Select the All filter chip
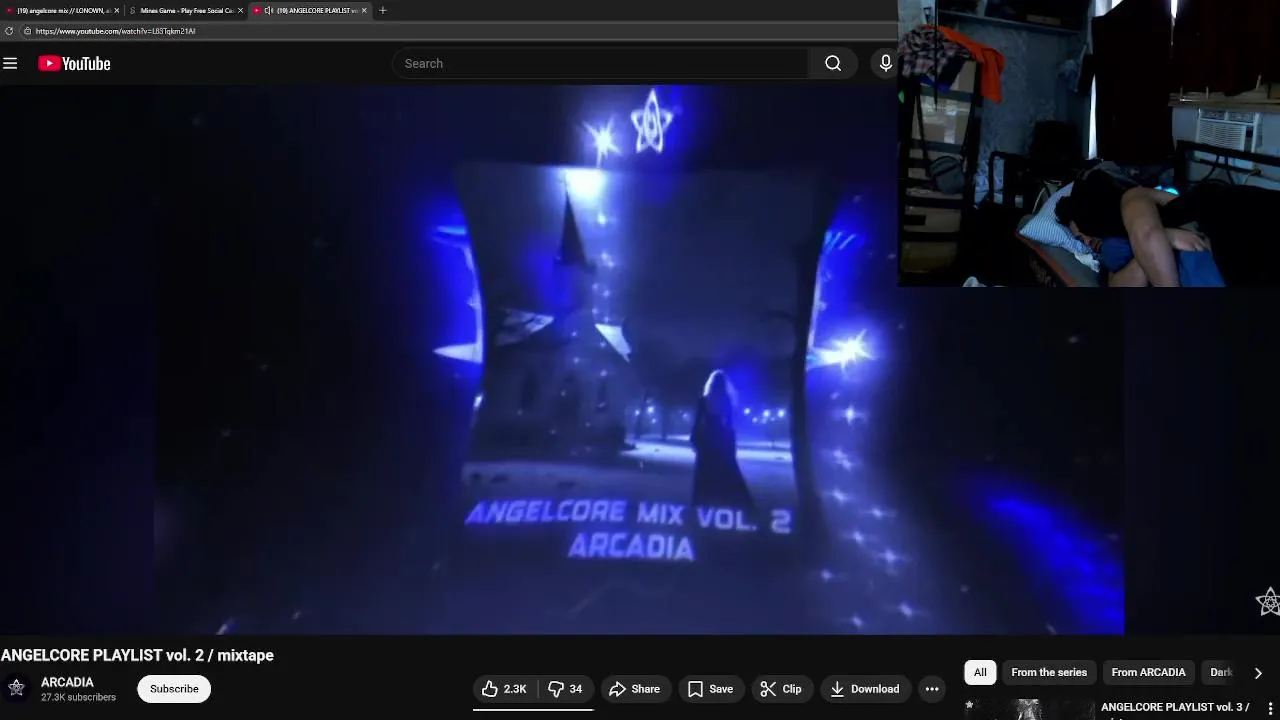 (980, 672)
